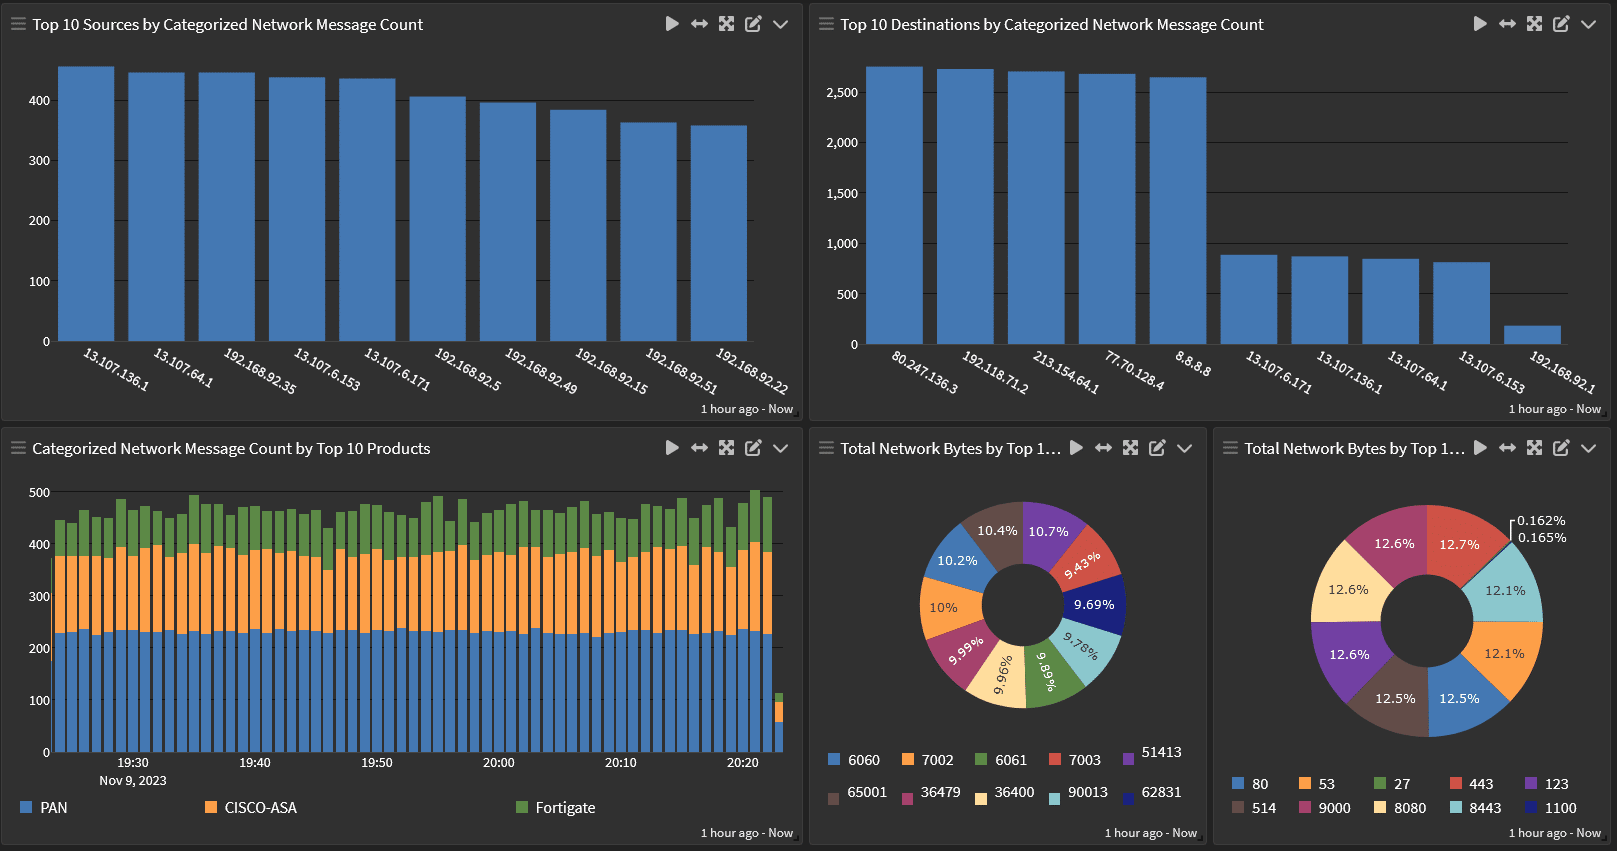Click the 6060 legend color swatch
This screenshot has width=1617, height=851.
pyautogui.click(x=834, y=759)
